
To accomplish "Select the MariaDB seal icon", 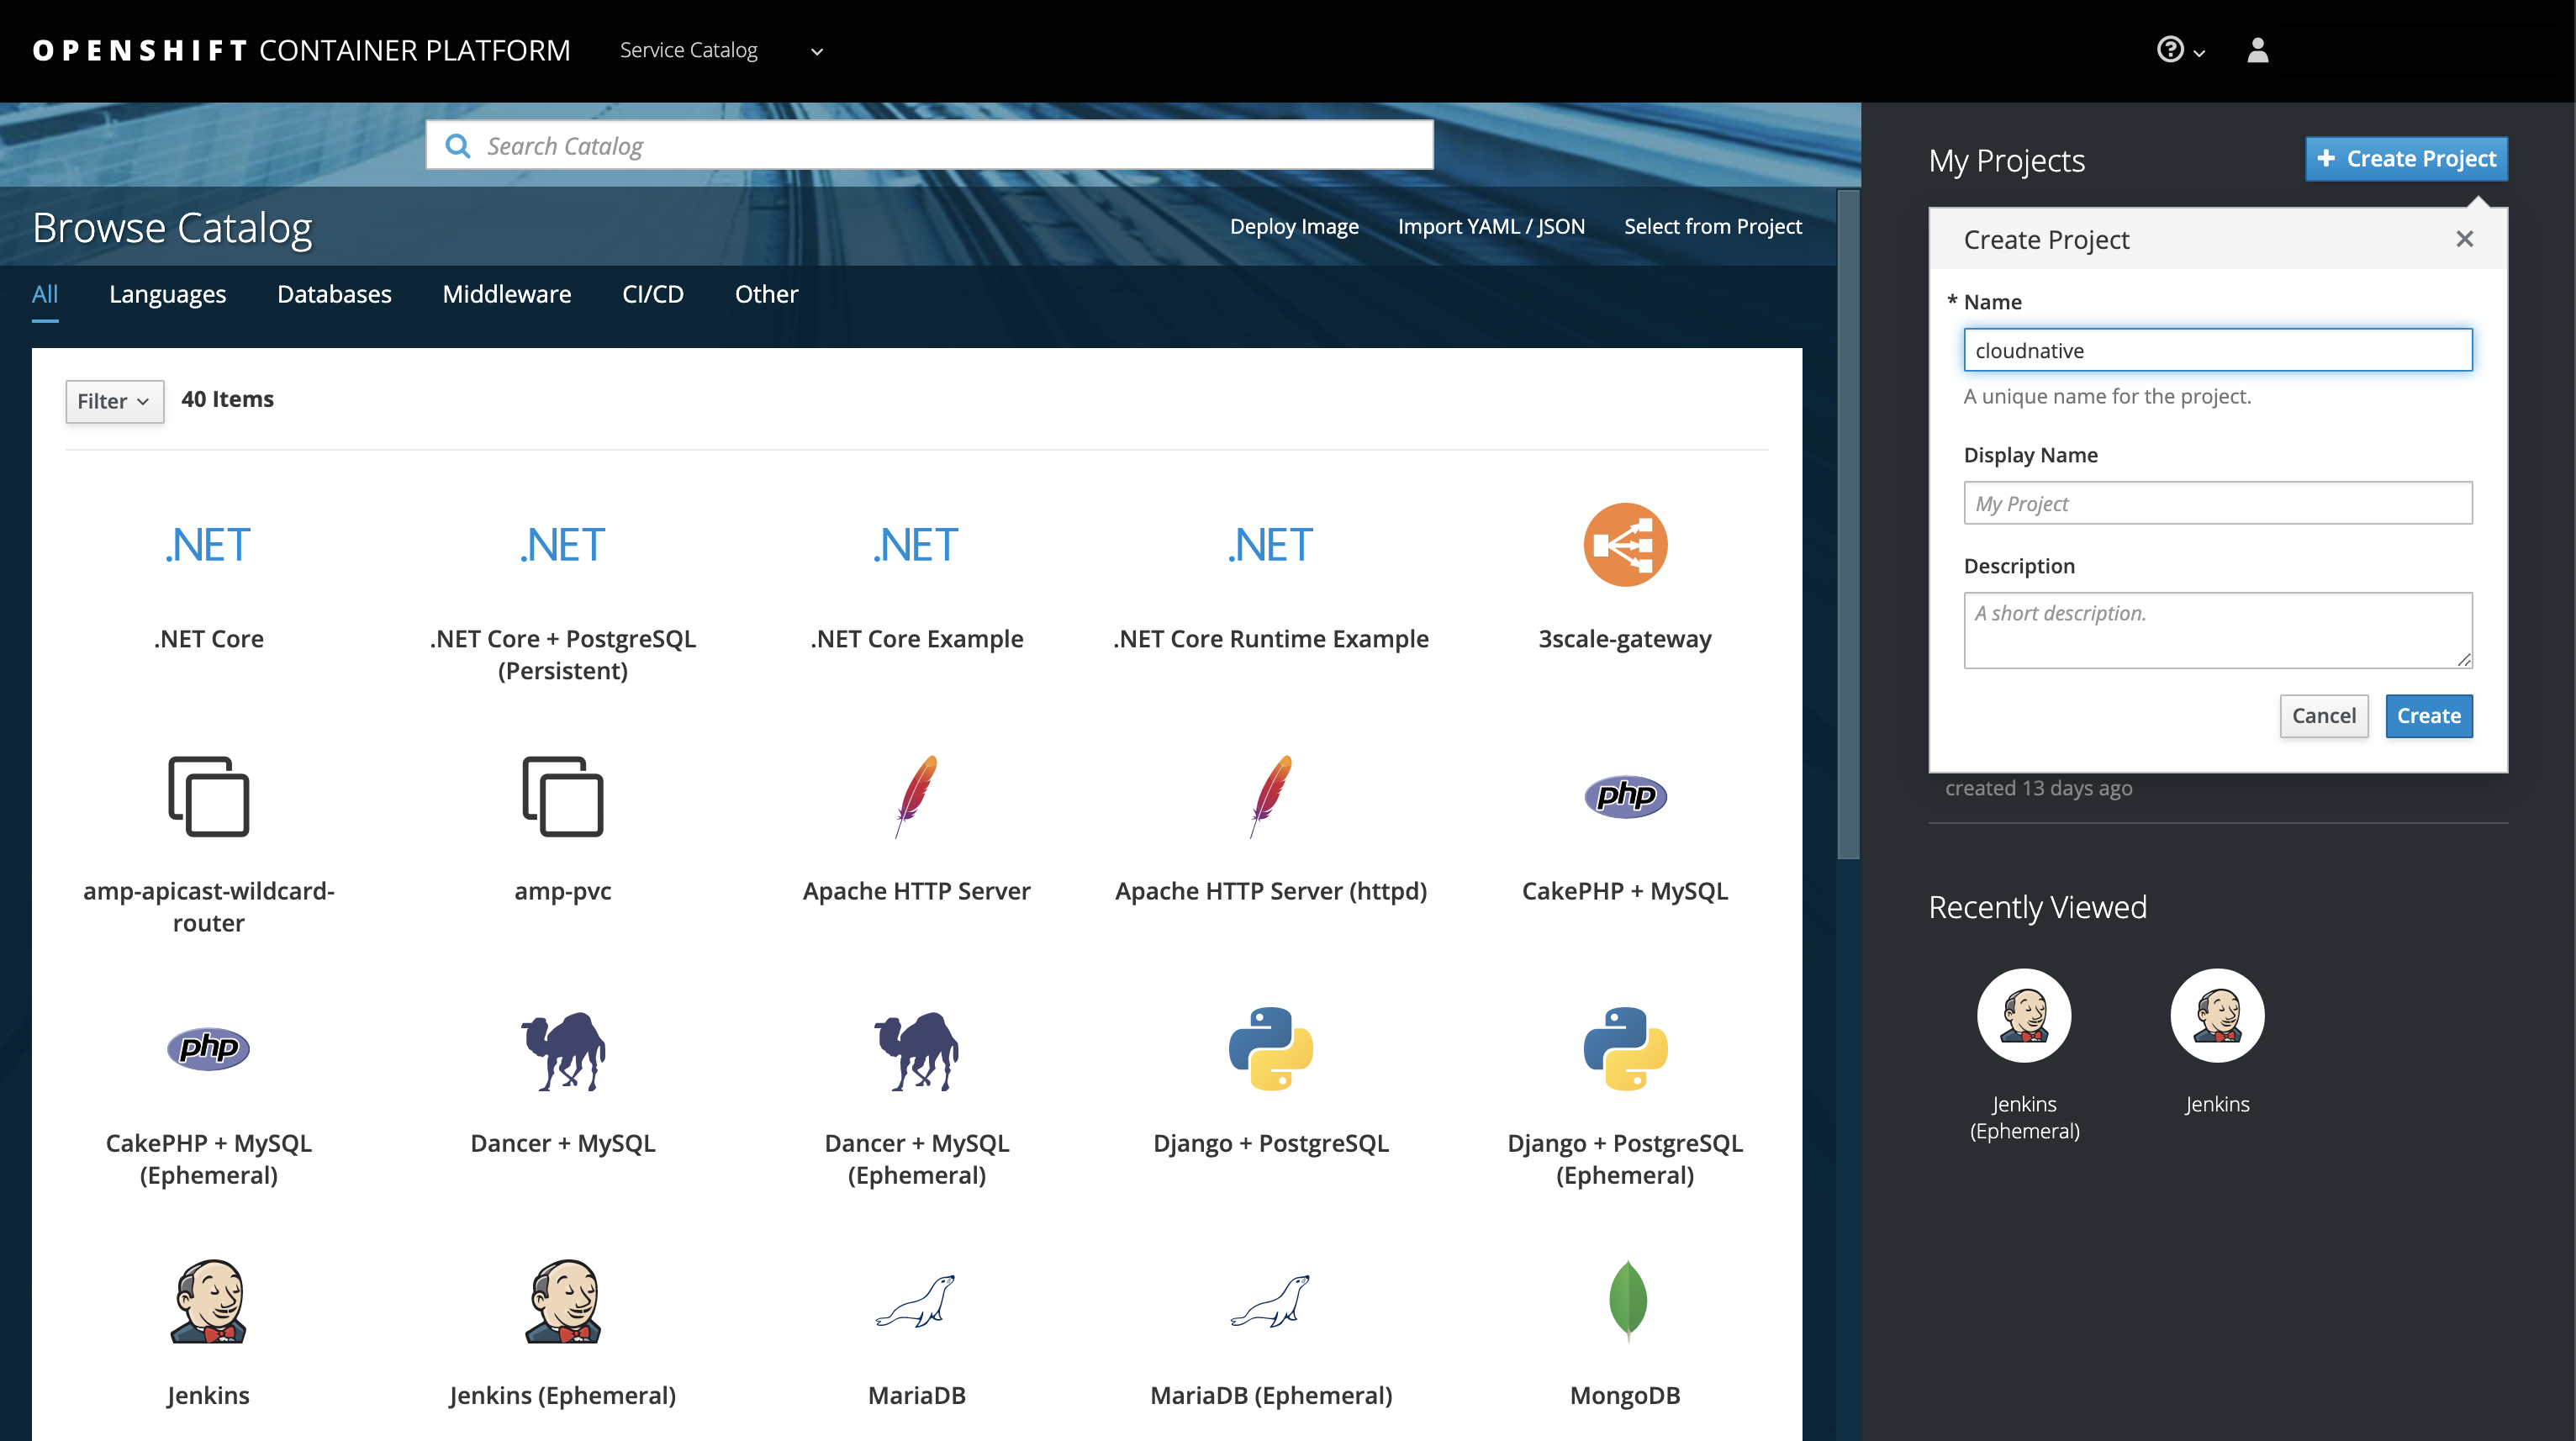I will tap(916, 1301).
